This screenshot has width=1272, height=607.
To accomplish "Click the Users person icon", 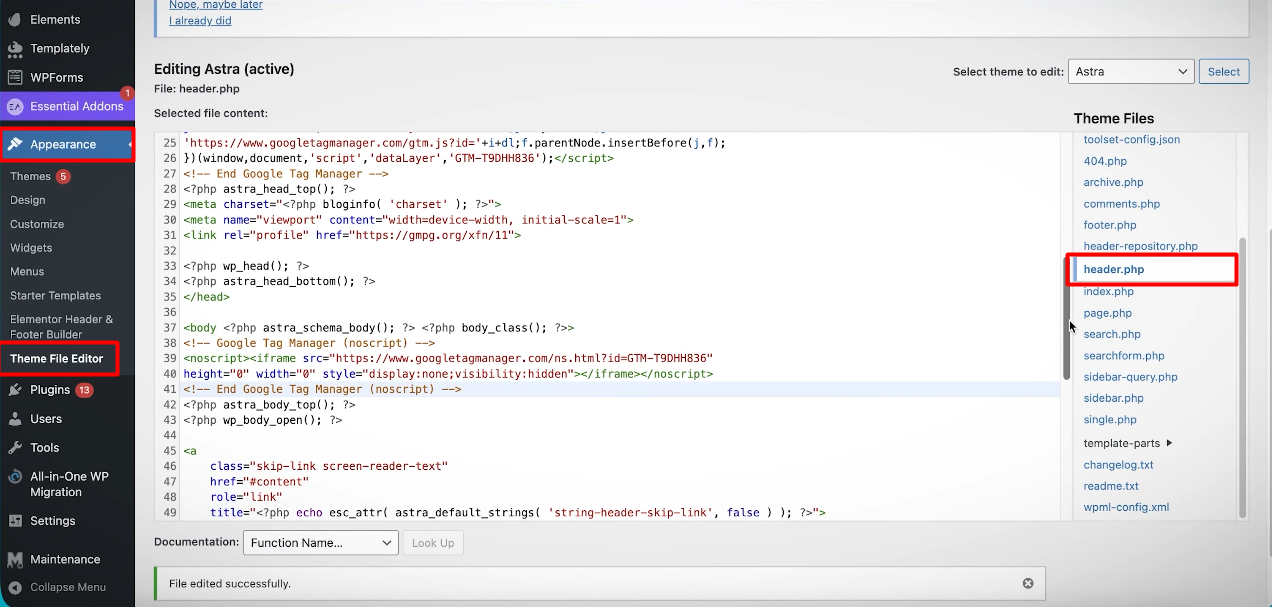I will pyautogui.click(x=15, y=419).
